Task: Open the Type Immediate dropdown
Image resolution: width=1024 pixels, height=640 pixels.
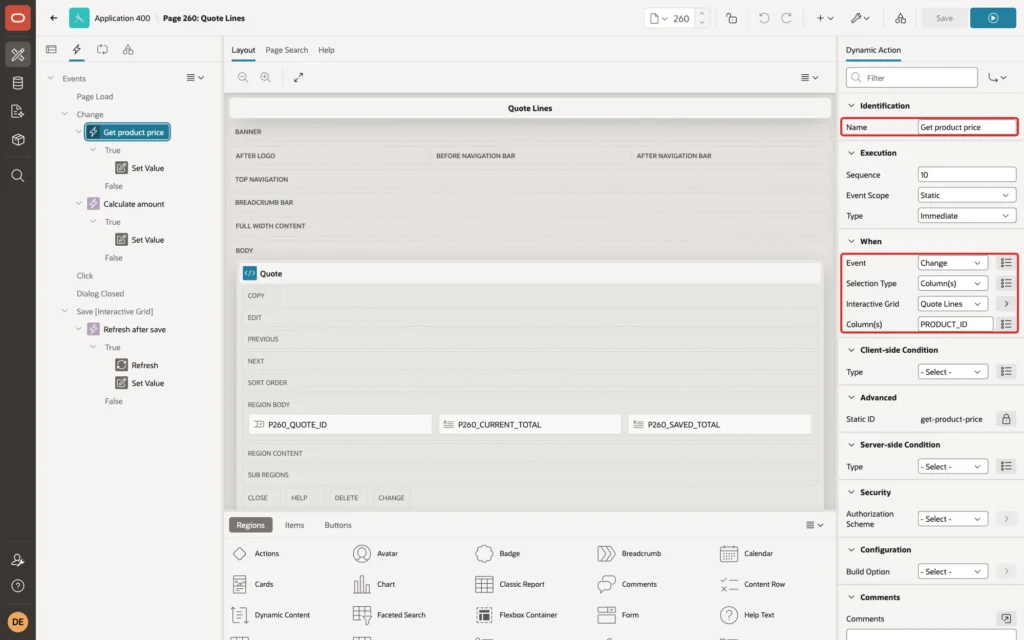Action: [966, 216]
